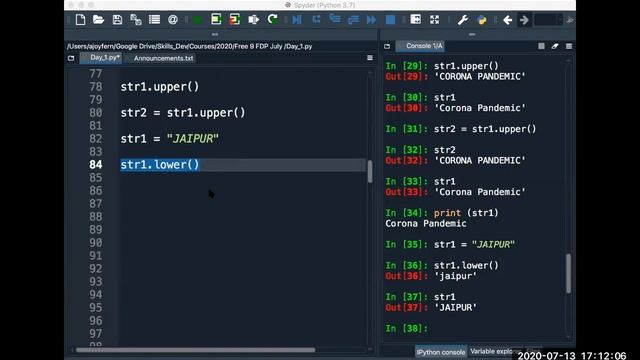Click the highlighted str1.lower() line
640x360 pixels.
click(x=160, y=165)
